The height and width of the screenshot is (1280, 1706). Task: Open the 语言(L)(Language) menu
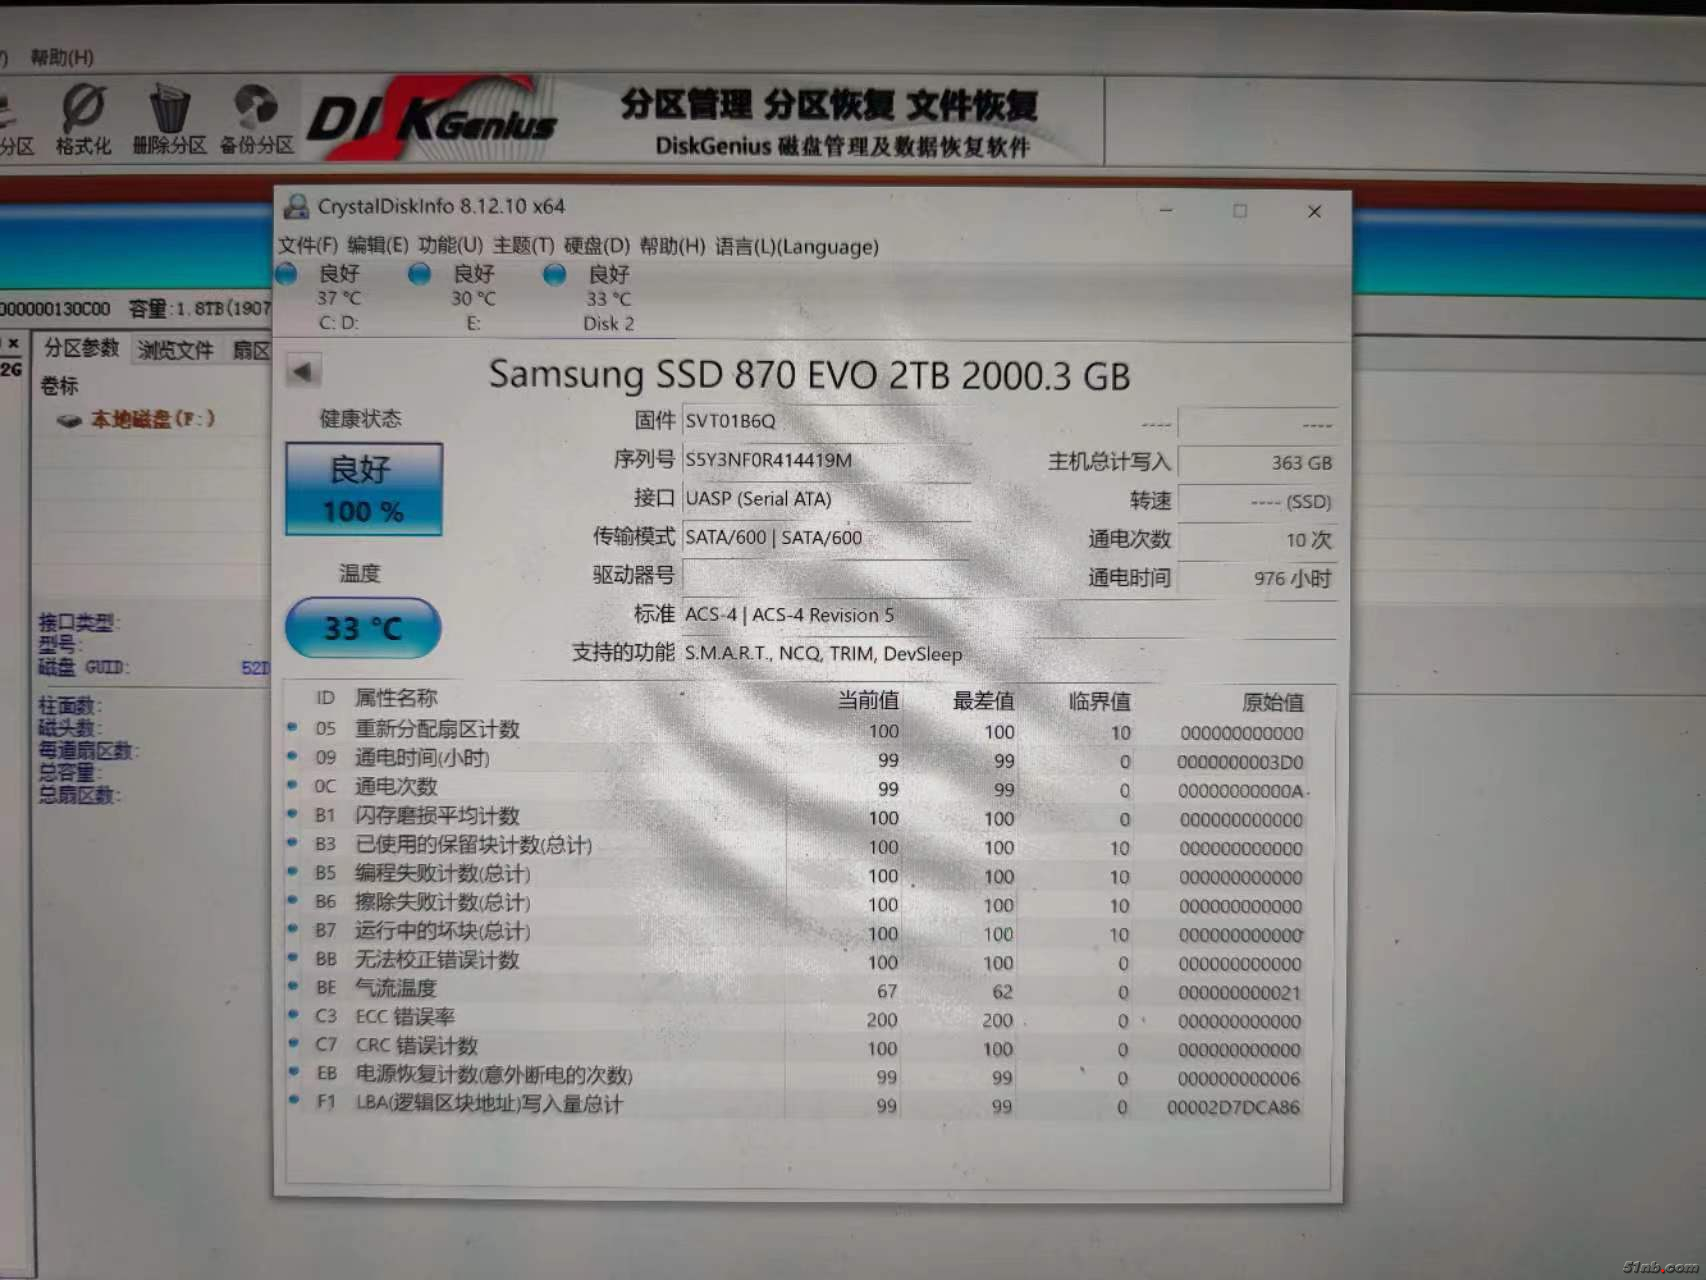[x=797, y=247]
